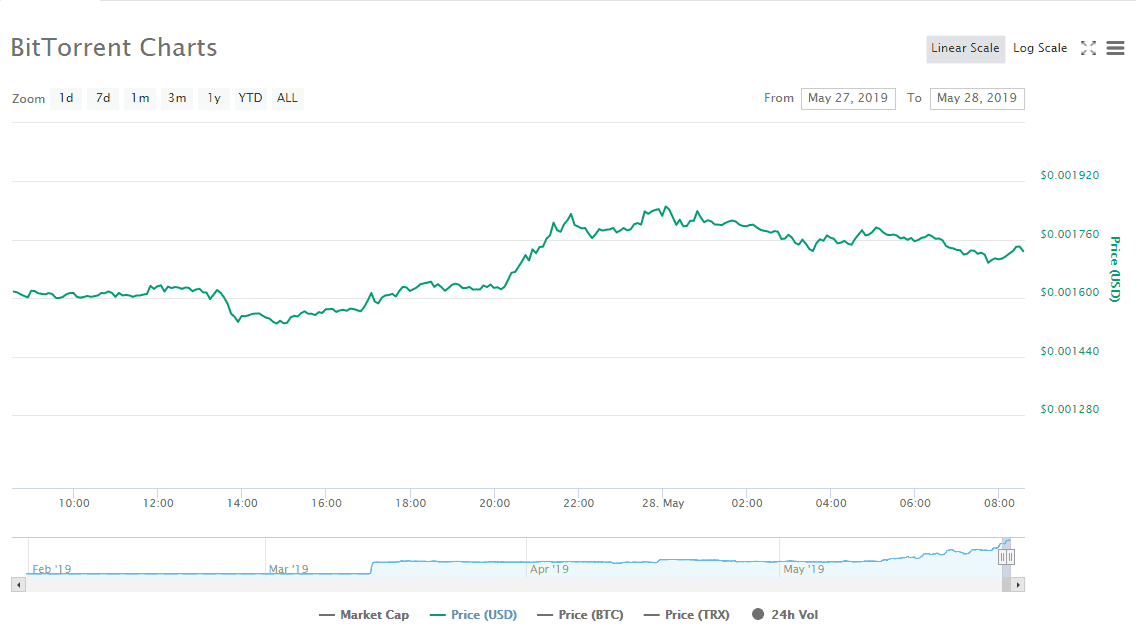Set zoom to 1y
1137x629 pixels.
coord(214,98)
